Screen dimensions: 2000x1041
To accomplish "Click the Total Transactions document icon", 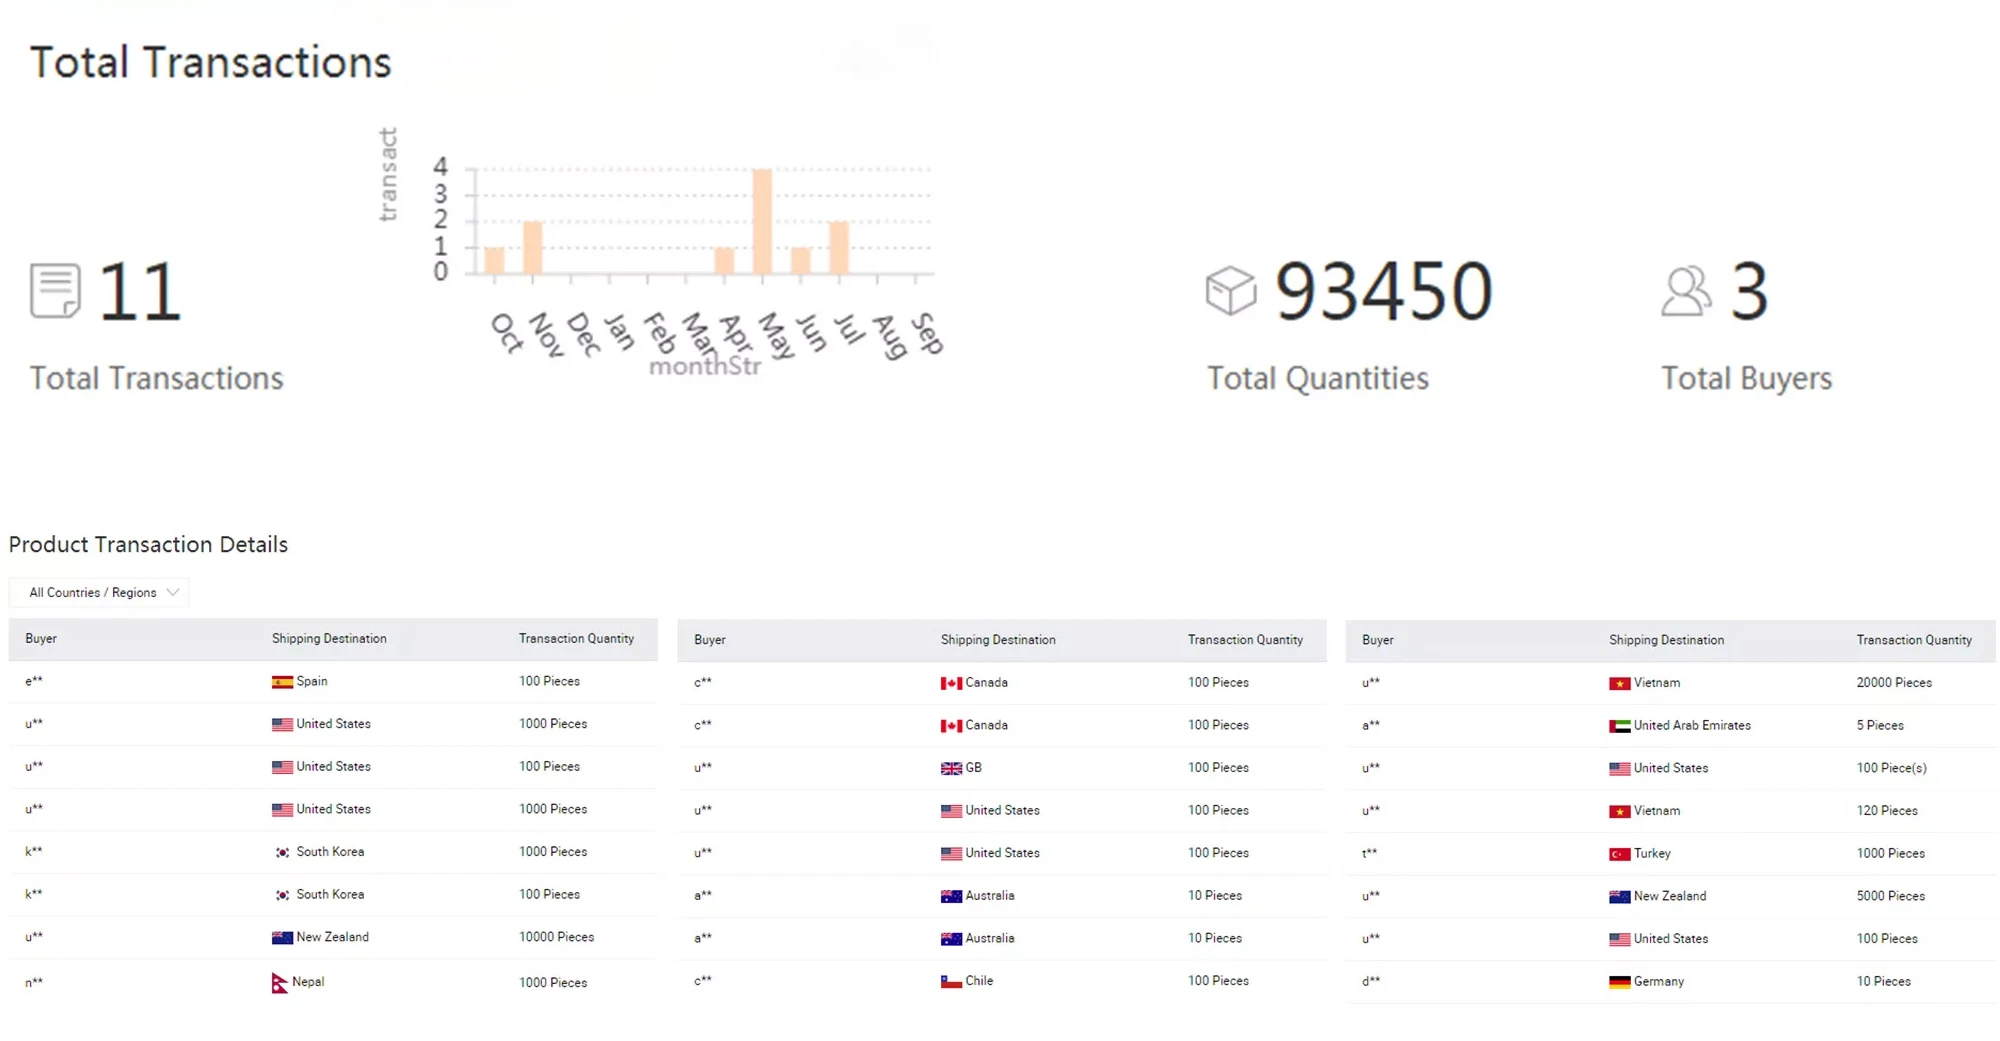I will 55,291.
